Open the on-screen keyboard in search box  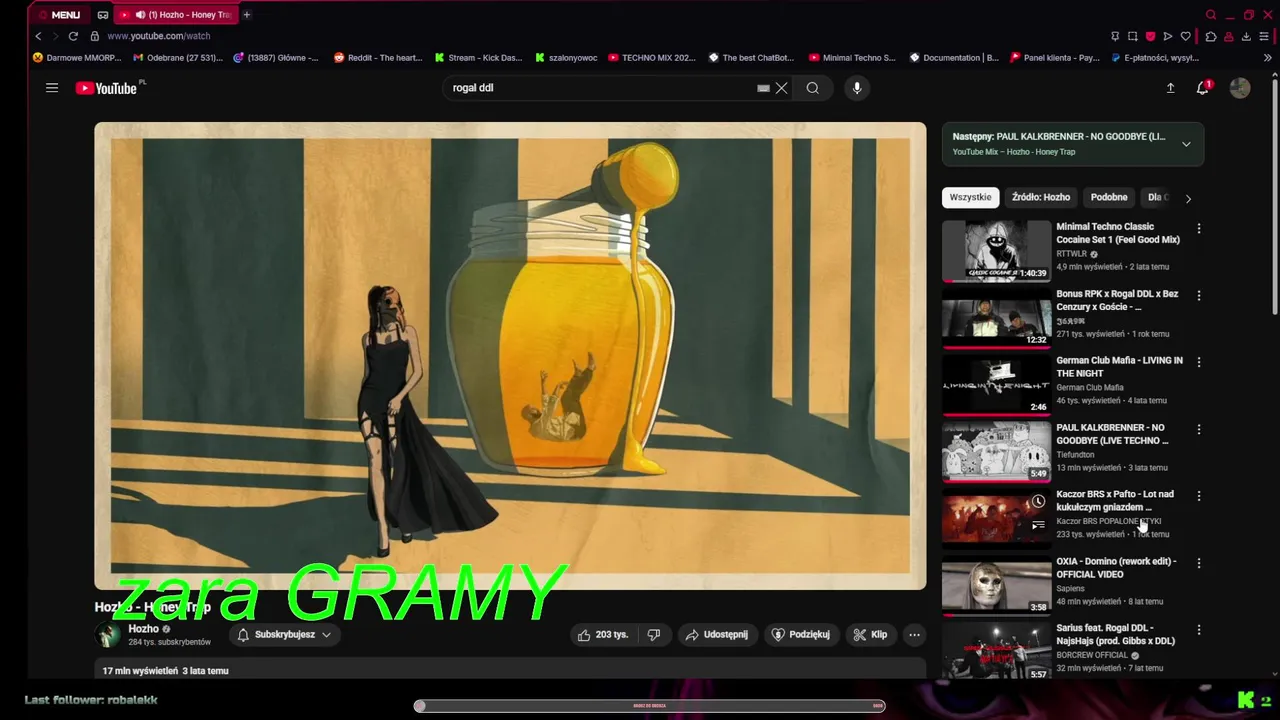click(763, 88)
